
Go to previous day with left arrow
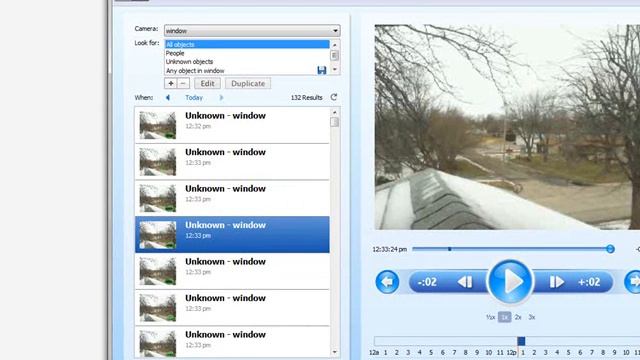coord(168,98)
